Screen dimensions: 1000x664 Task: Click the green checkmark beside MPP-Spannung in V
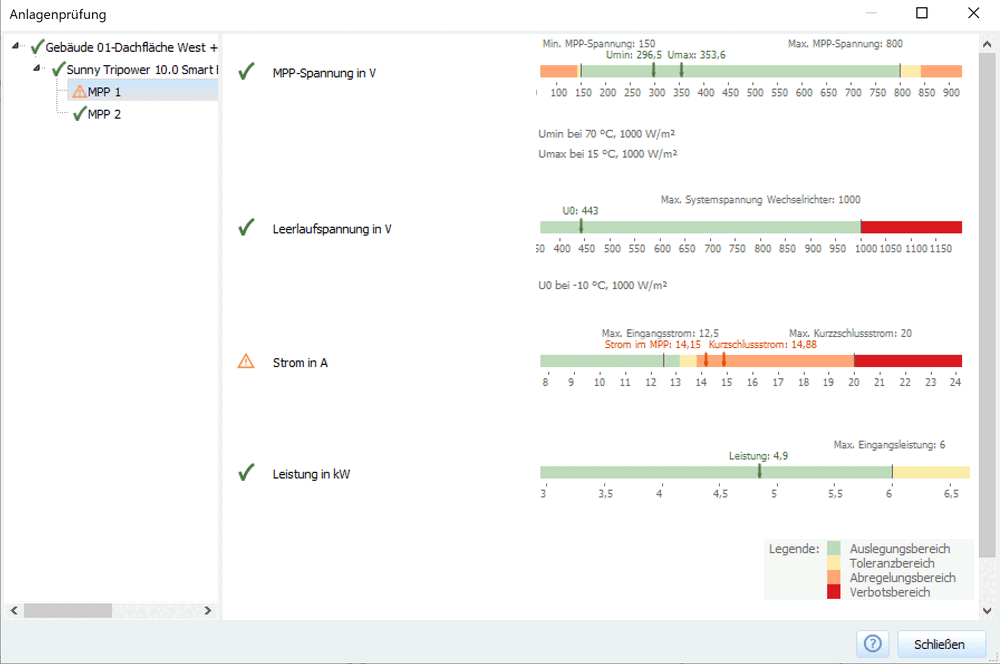pyautogui.click(x=246, y=72)
